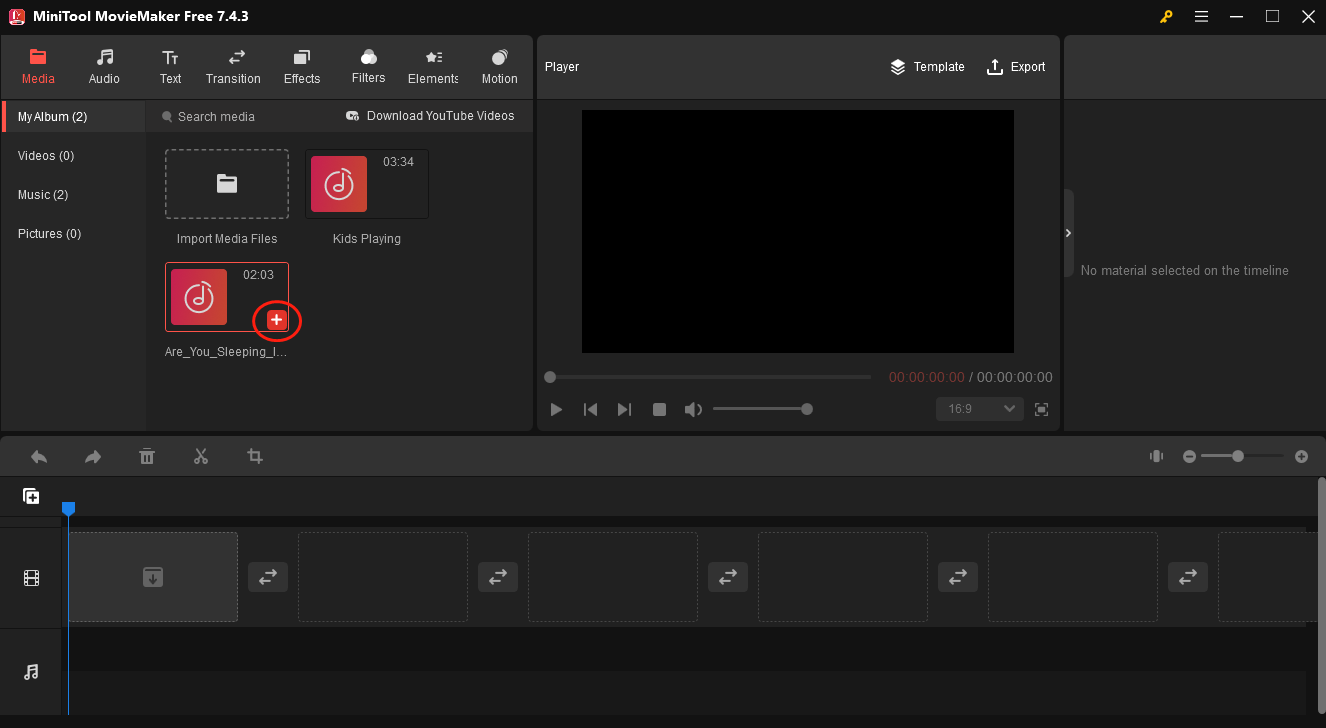Click the audio track music icon
The width and height of the screenshot is (1326, 728).
(31, 672)
